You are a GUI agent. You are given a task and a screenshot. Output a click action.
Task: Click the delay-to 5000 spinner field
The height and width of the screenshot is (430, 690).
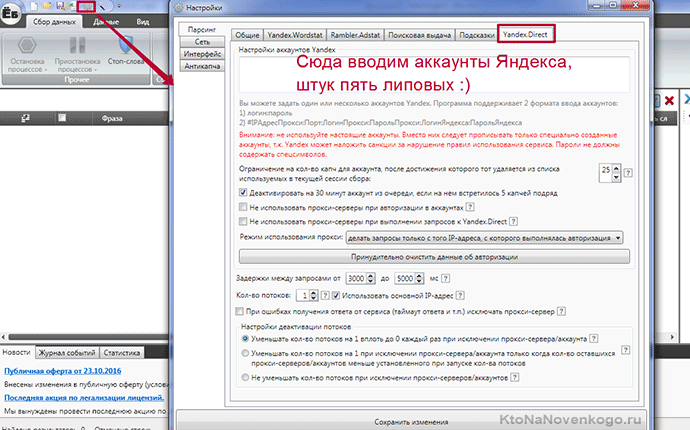(409, 278)
